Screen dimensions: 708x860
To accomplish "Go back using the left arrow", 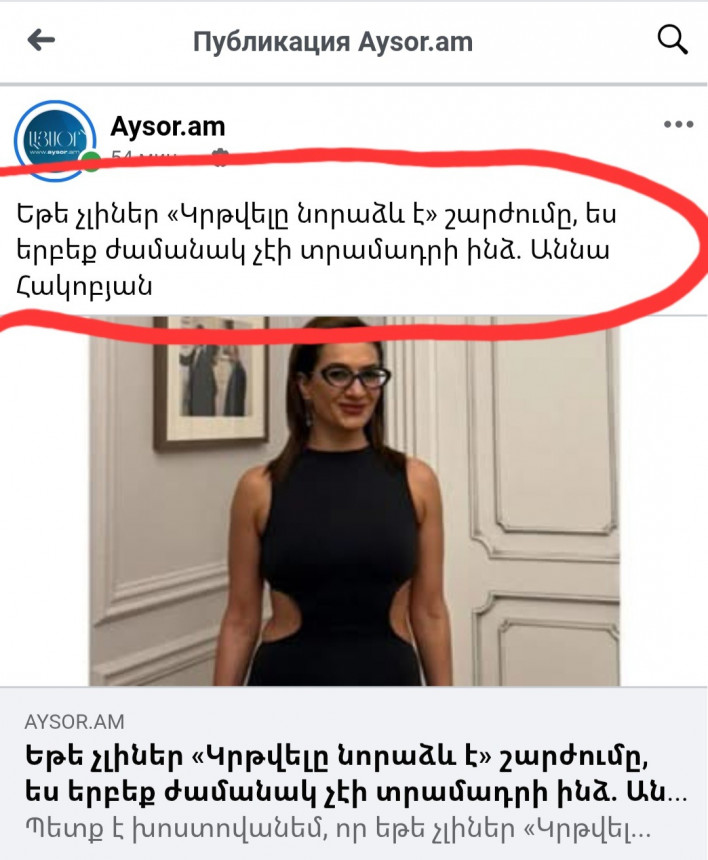I will pos(41,40).
